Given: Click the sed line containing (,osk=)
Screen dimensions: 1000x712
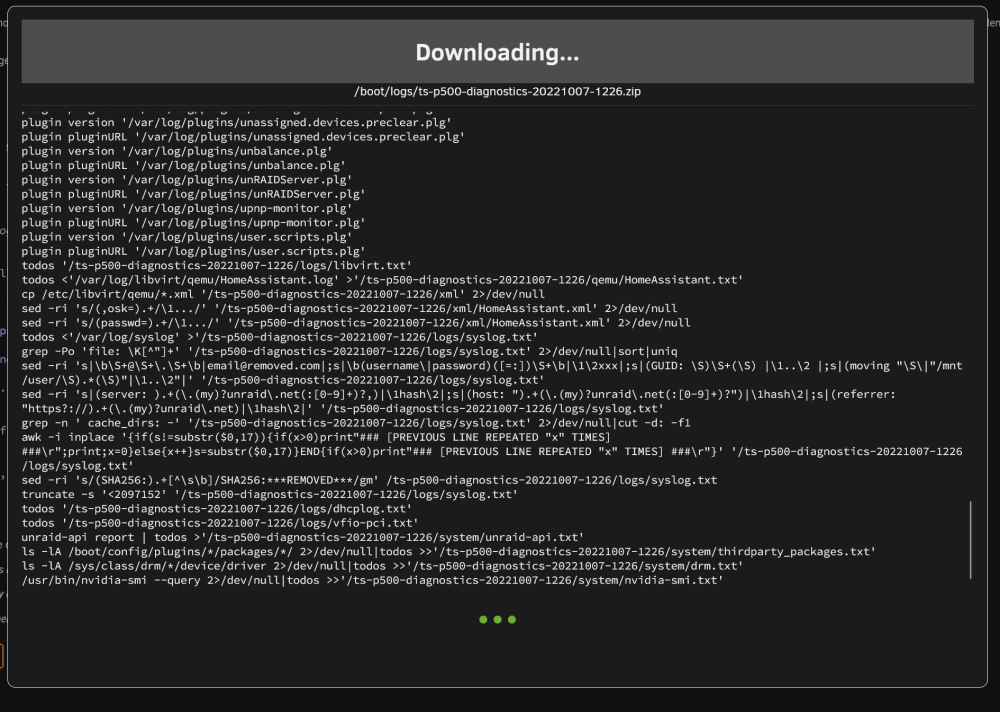Looking at the screenshot, I should [x=349, y=308].
